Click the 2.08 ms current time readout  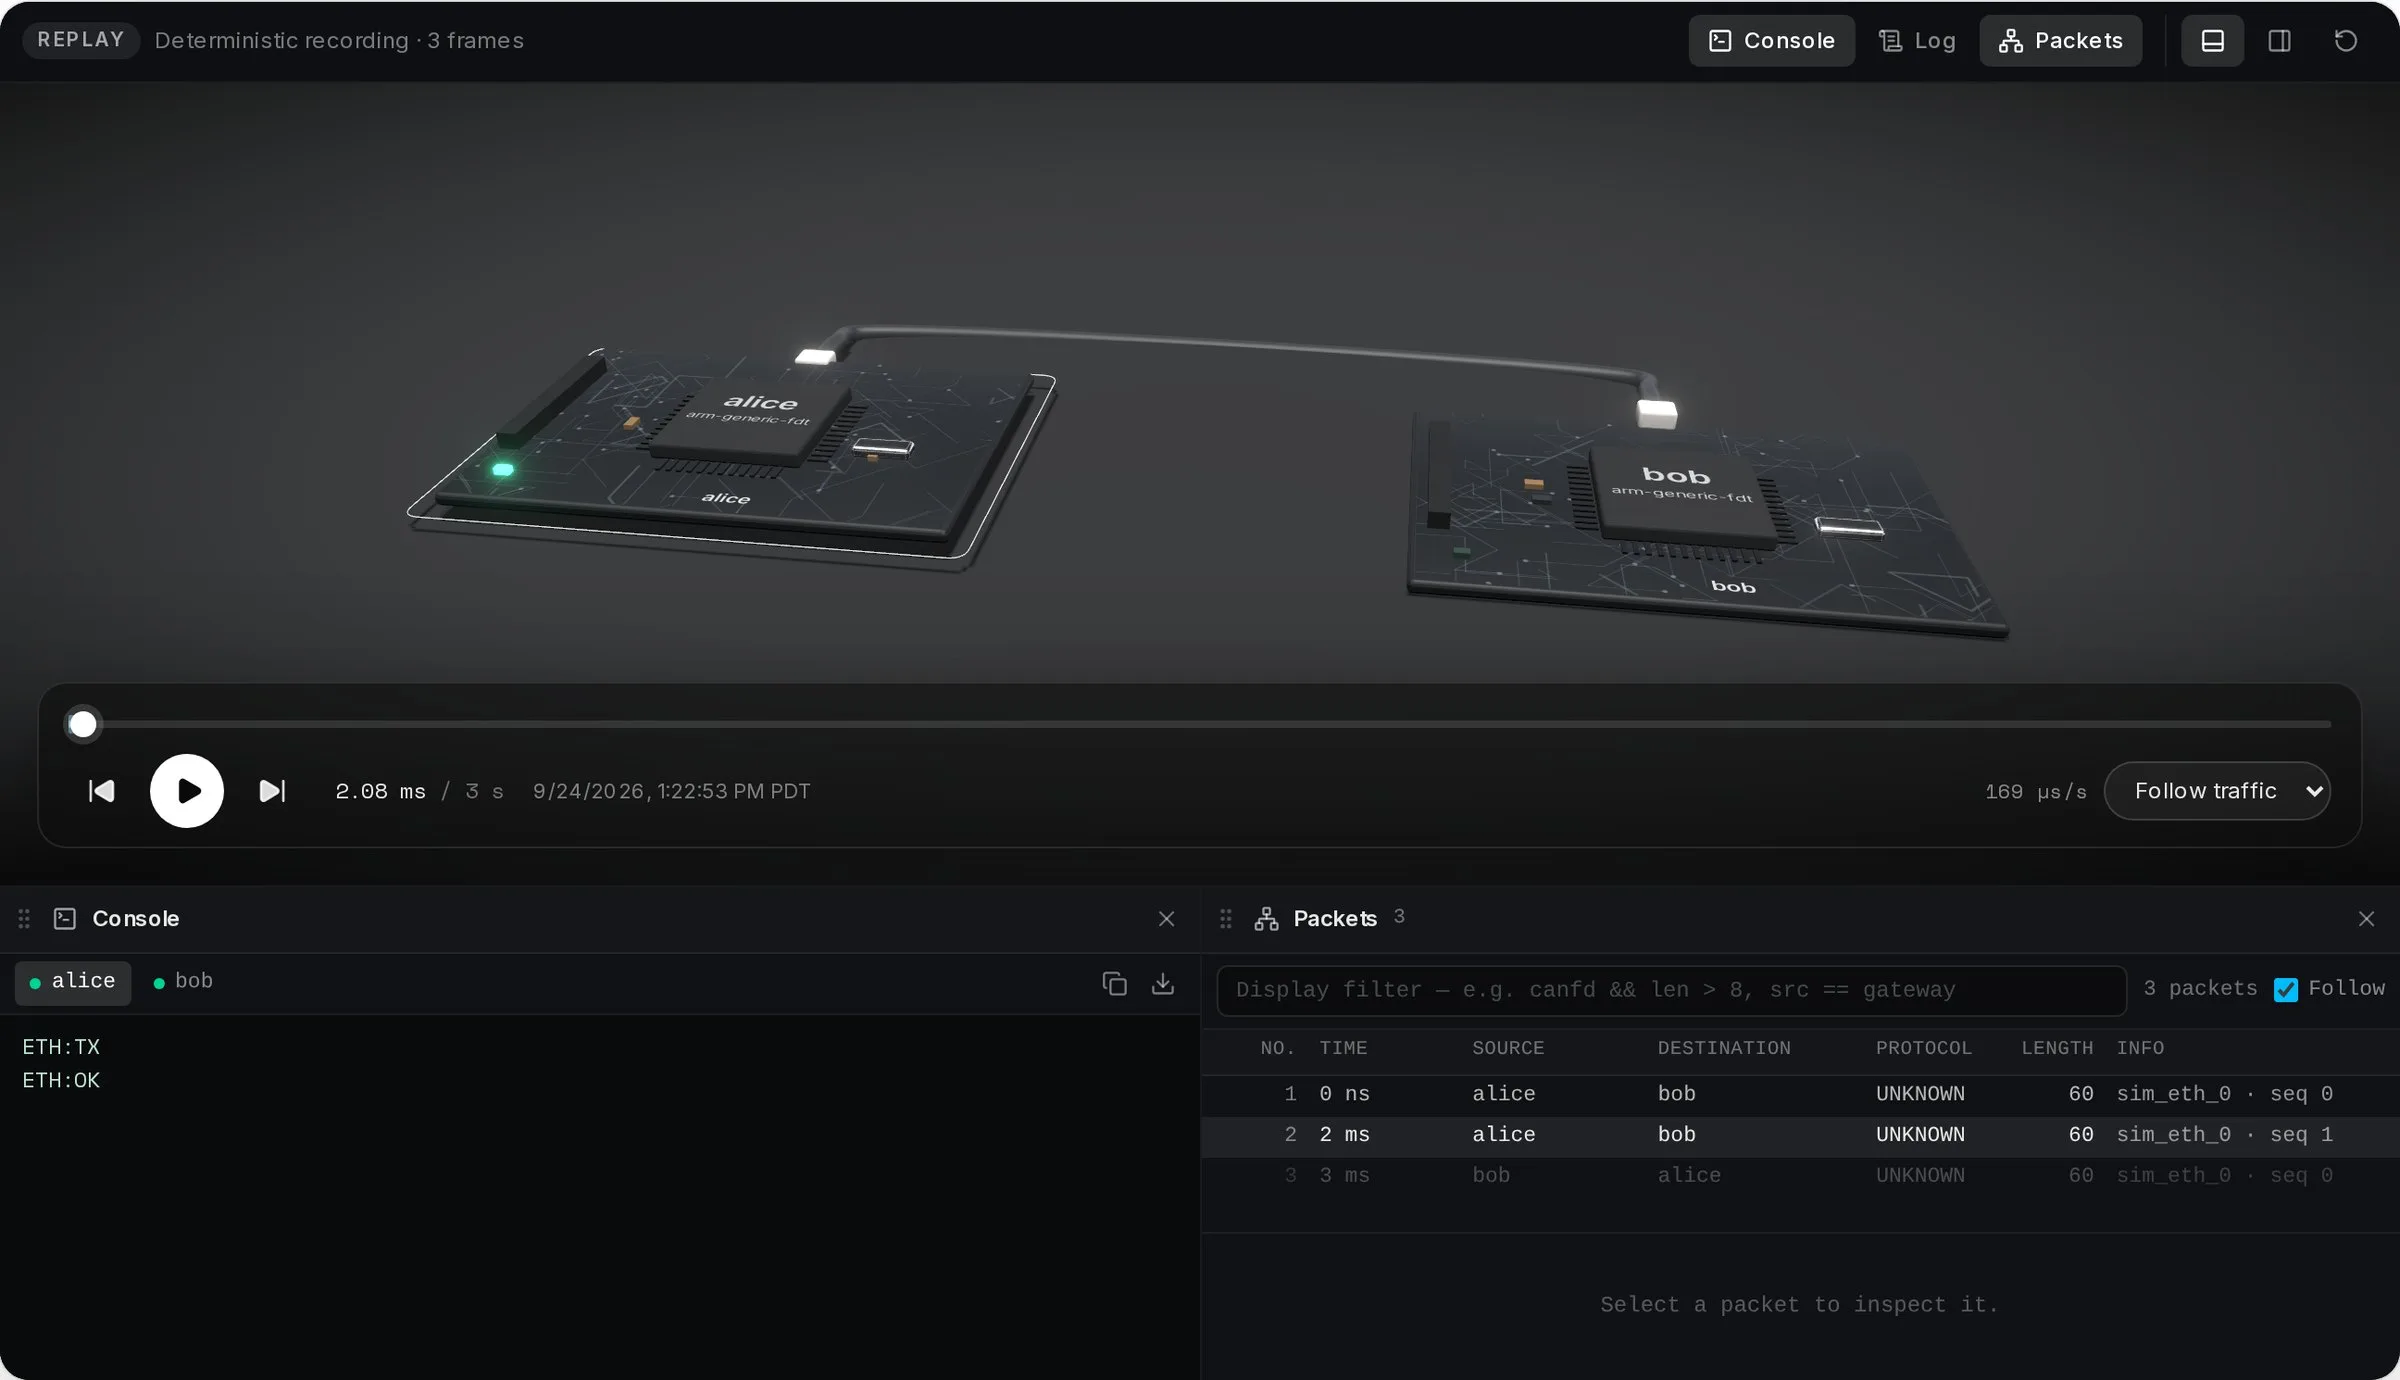coord(381,792)
